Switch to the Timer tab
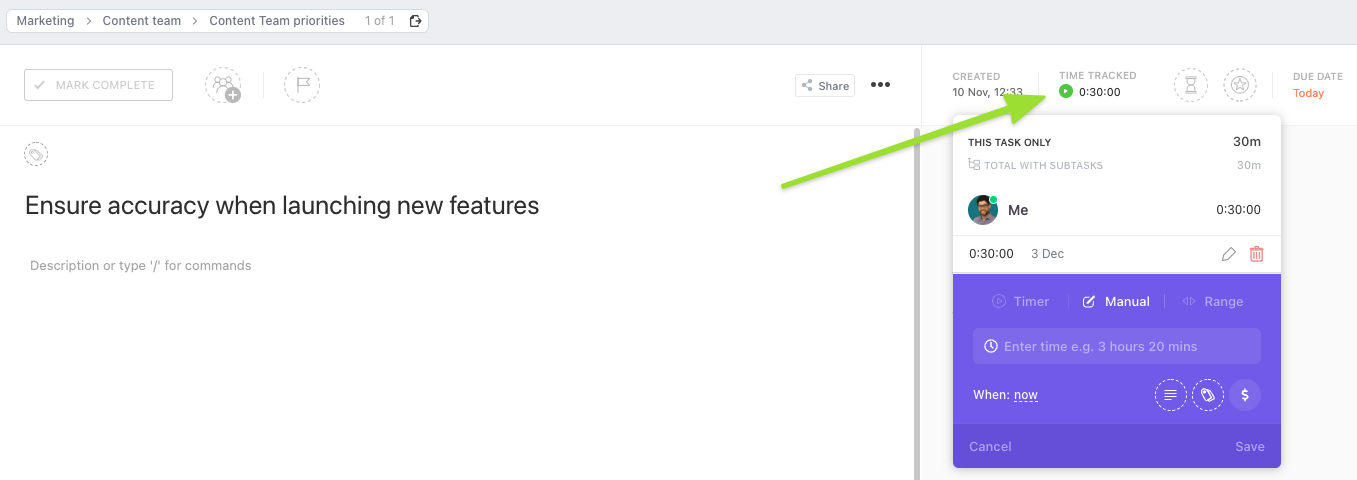1357x480 pixels. click(1021, 302)
